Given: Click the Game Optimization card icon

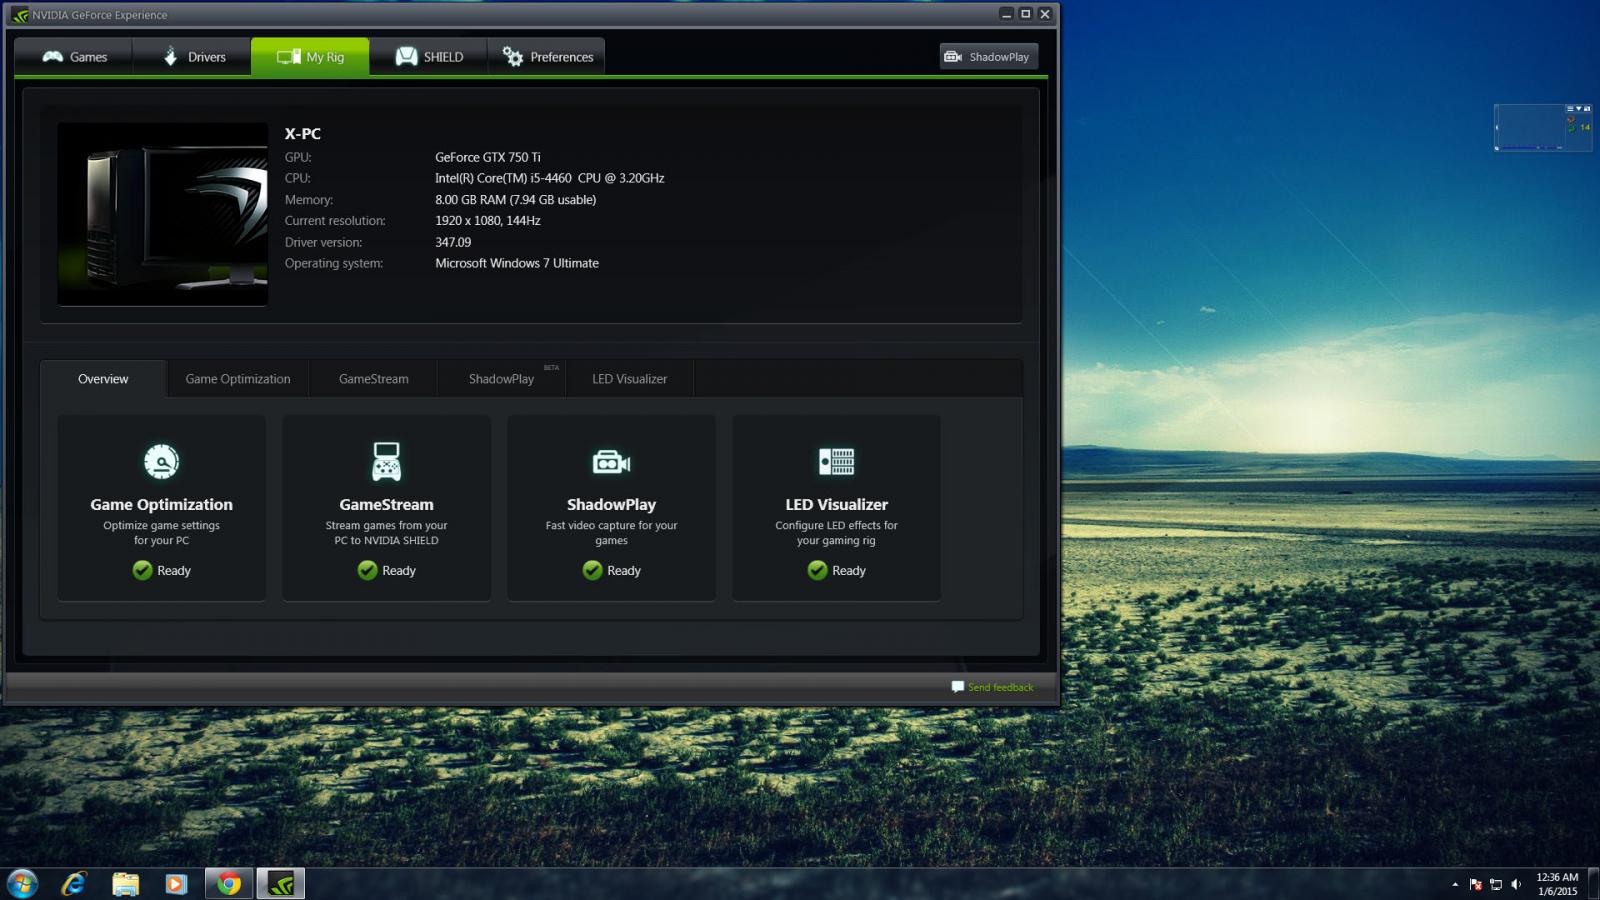Looking at the screenshot, I should pyautogui.click(x=161, y=461).
